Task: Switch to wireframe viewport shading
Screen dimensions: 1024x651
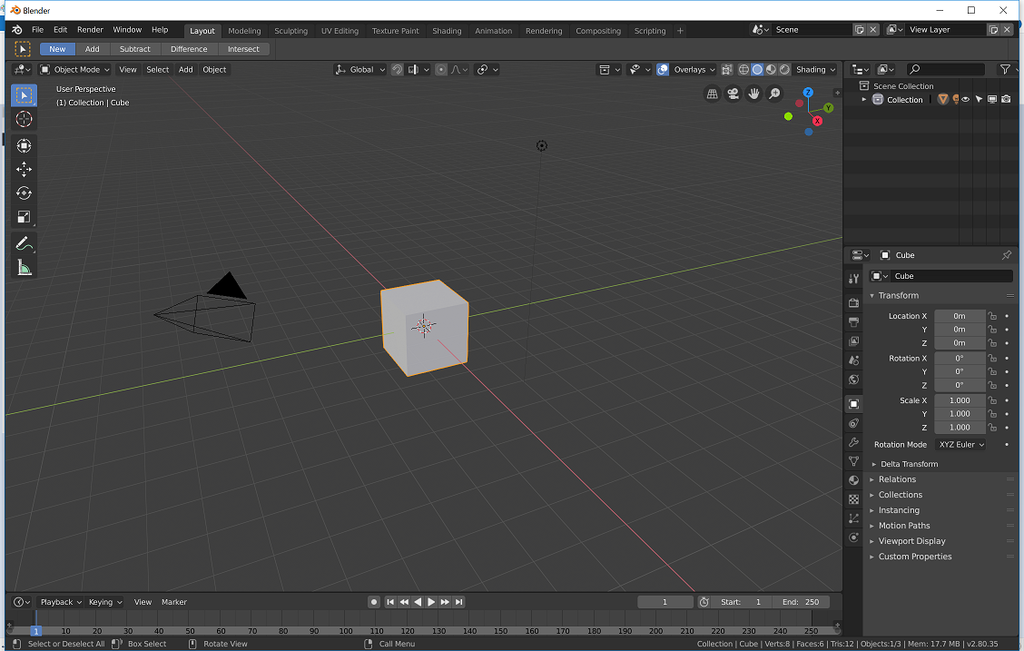Action: coord(743,69)
